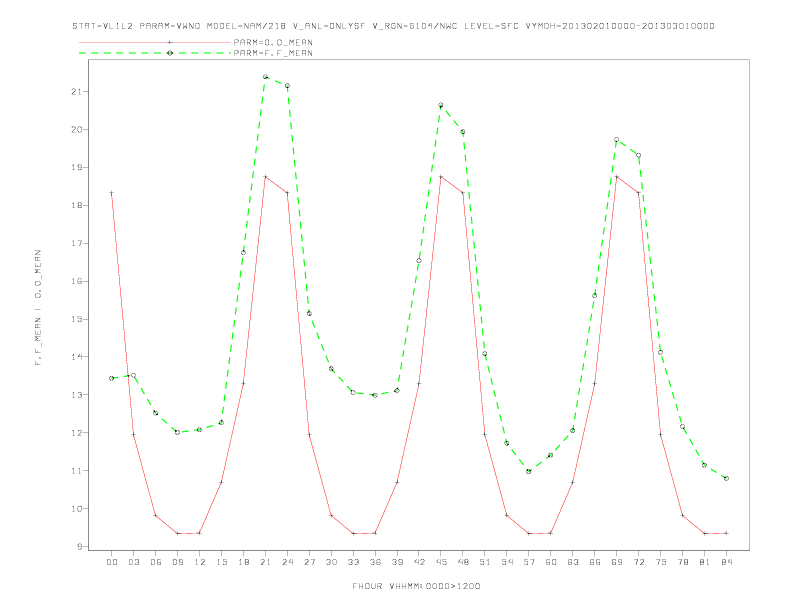Click x-axis tick label 60
The image size is (792, 612).
(551, 562)
